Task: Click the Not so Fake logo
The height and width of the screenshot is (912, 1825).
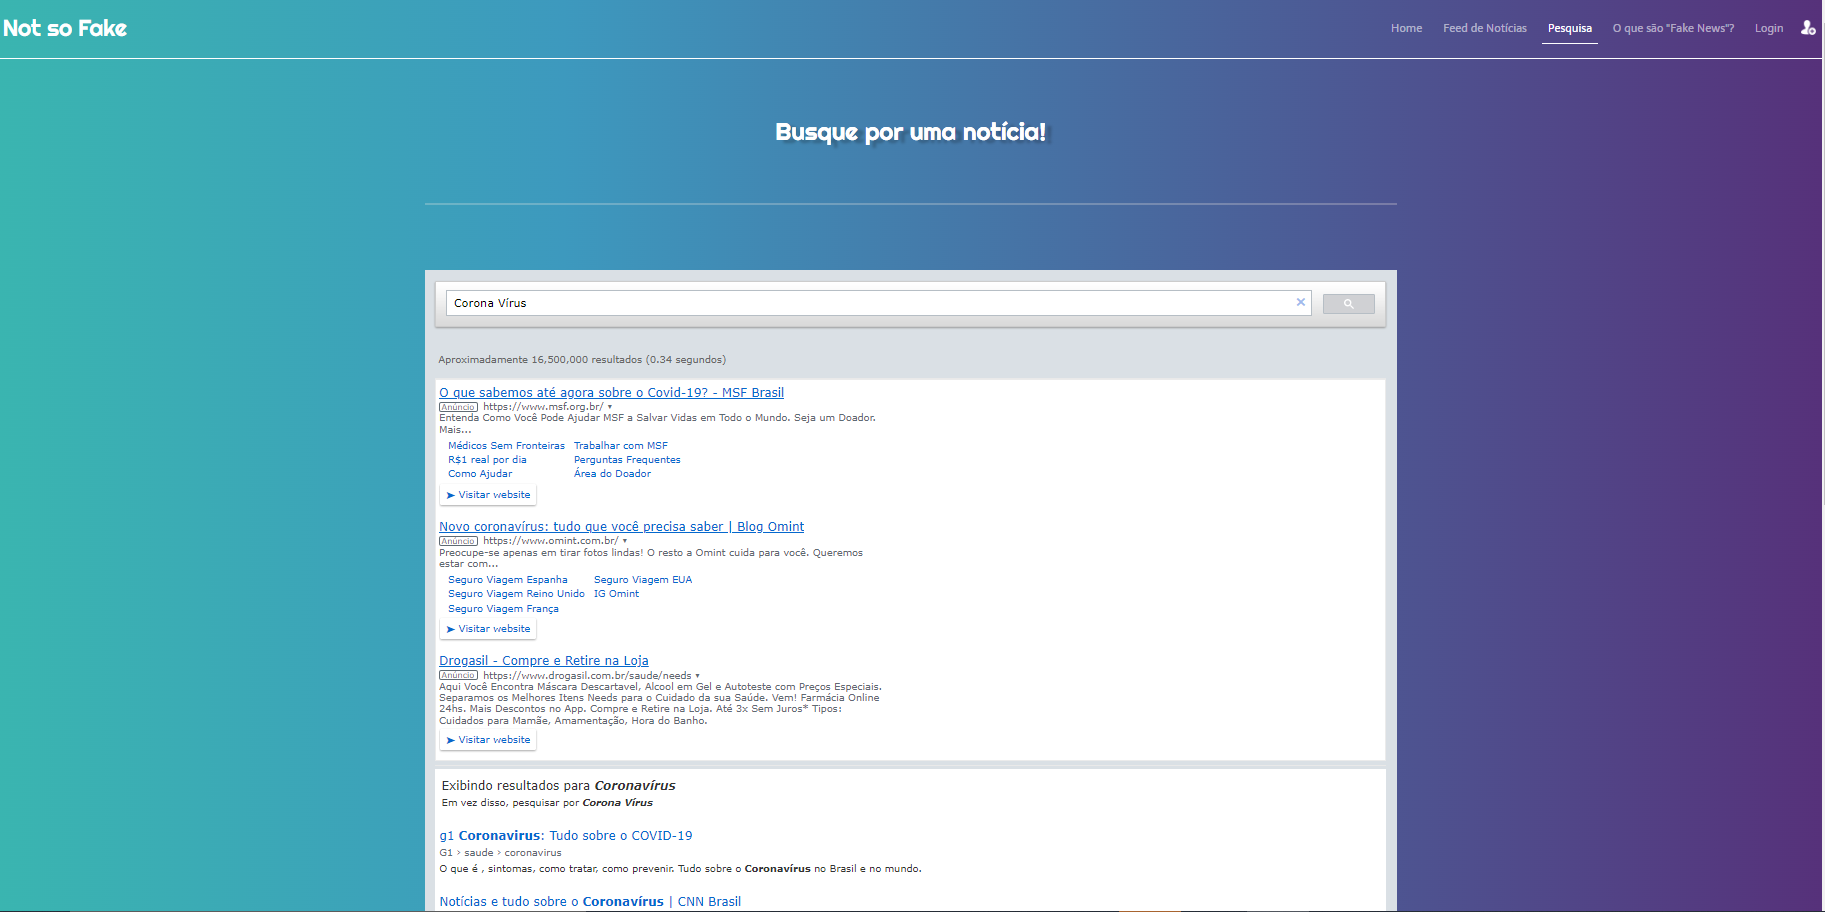Action: [65, 28]
